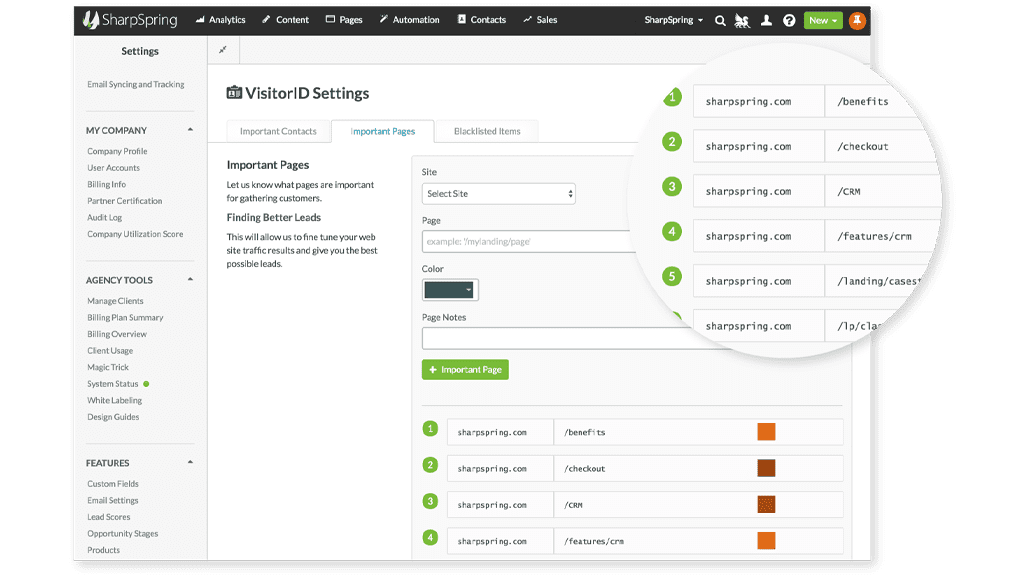Click the /benefits row color swatch
This screenshot has width=1024, height=576.
[766, 432]
